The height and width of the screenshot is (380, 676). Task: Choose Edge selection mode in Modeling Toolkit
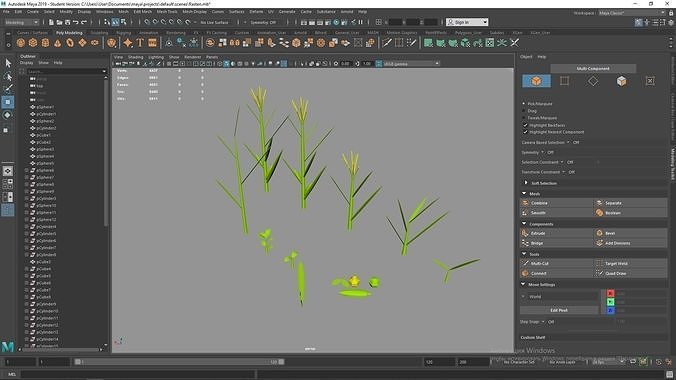coord(593,81)
